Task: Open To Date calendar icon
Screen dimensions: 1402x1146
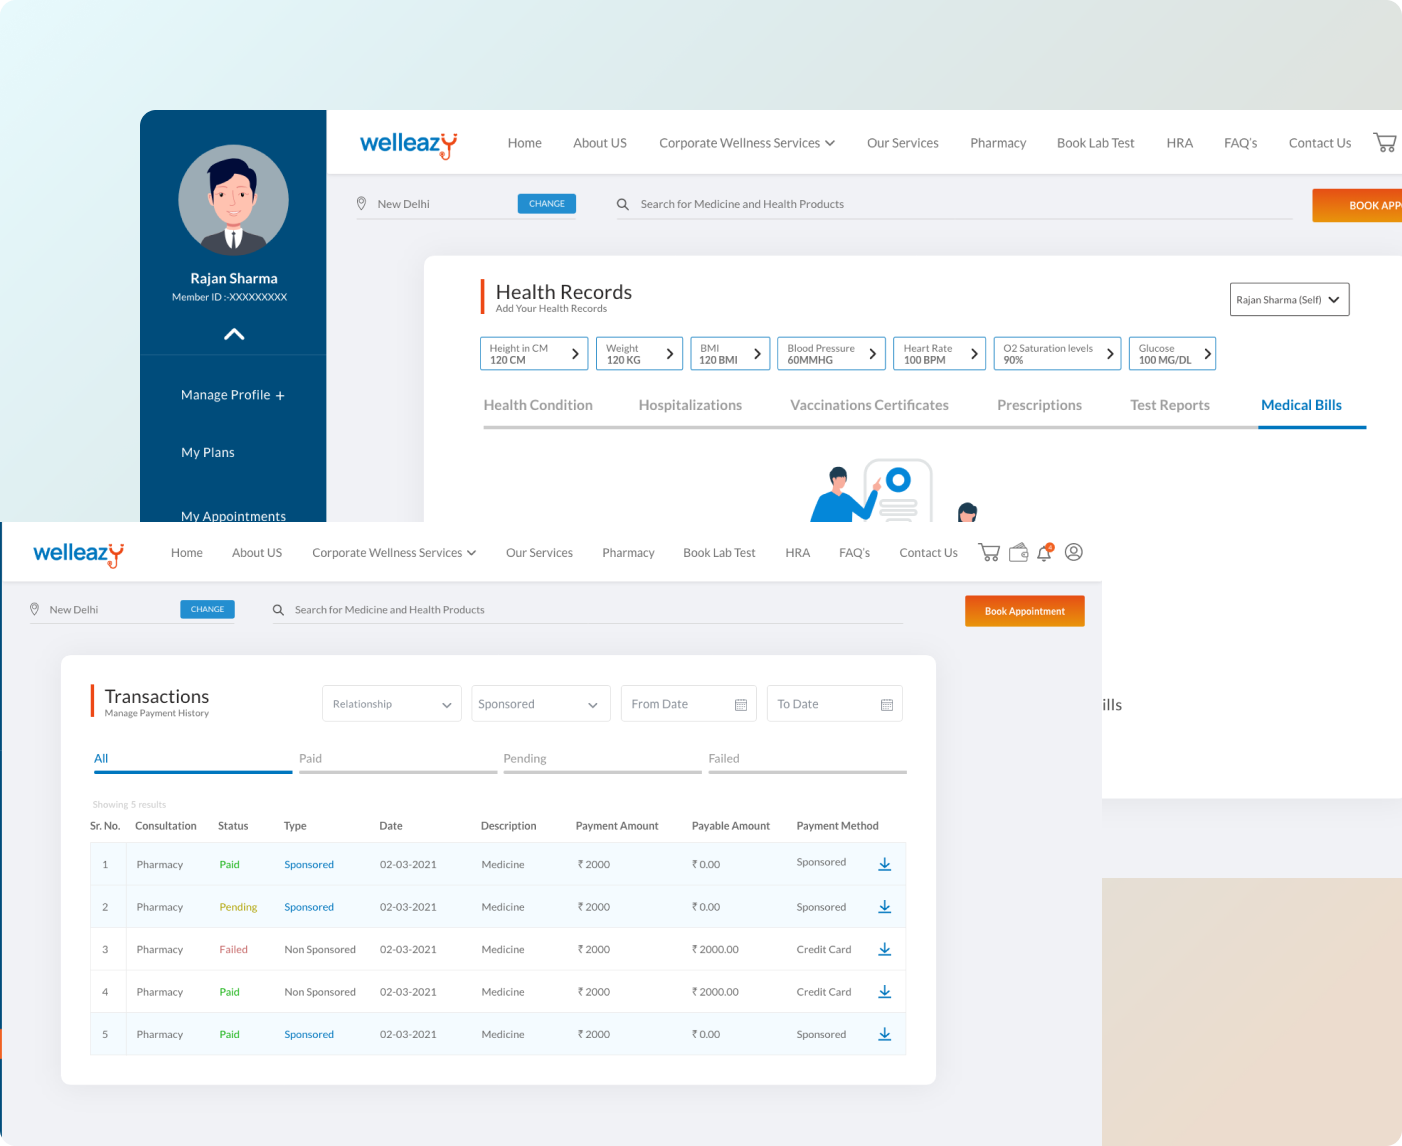Action: point(887,705)
